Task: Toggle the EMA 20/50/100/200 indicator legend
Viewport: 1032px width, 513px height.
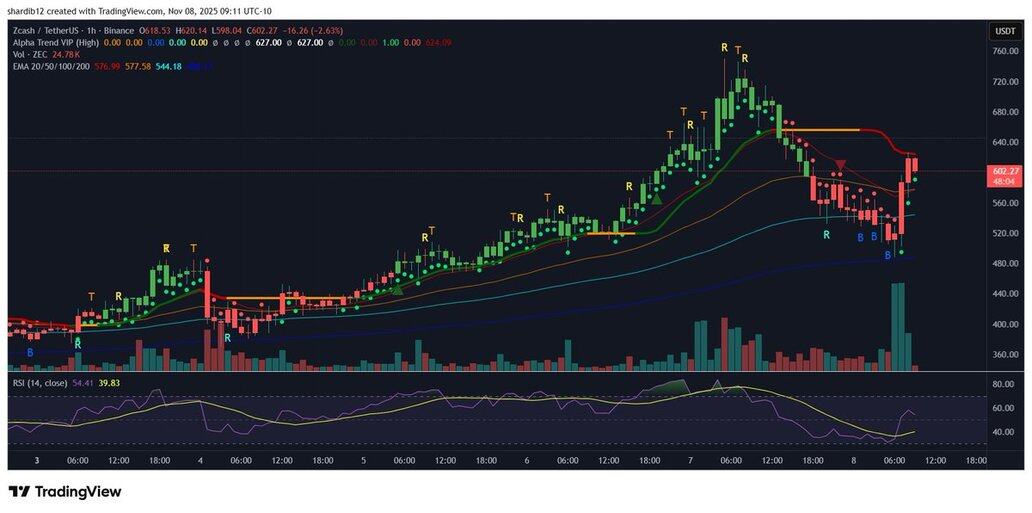Action: click(x=50, y=66)
